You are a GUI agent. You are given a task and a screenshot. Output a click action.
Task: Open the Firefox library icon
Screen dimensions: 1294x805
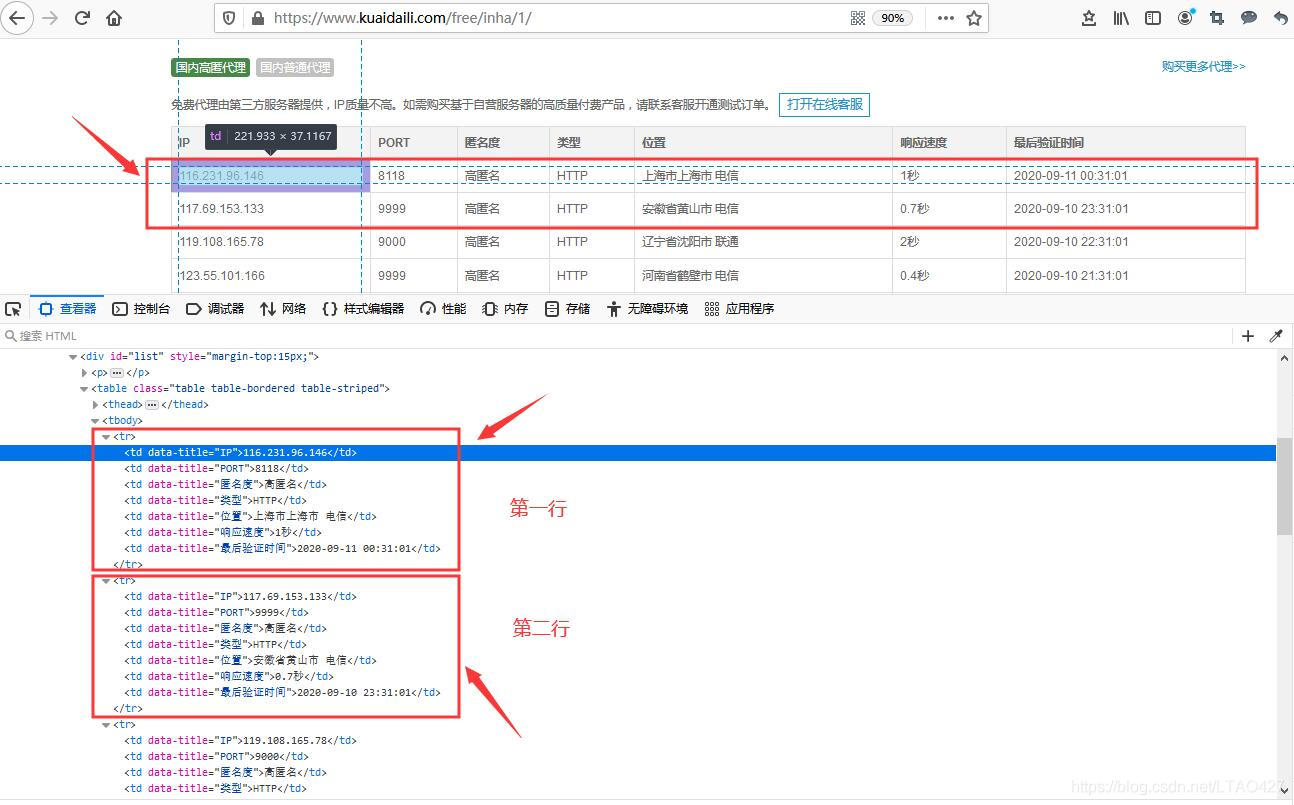click(x=1121, y=18)
